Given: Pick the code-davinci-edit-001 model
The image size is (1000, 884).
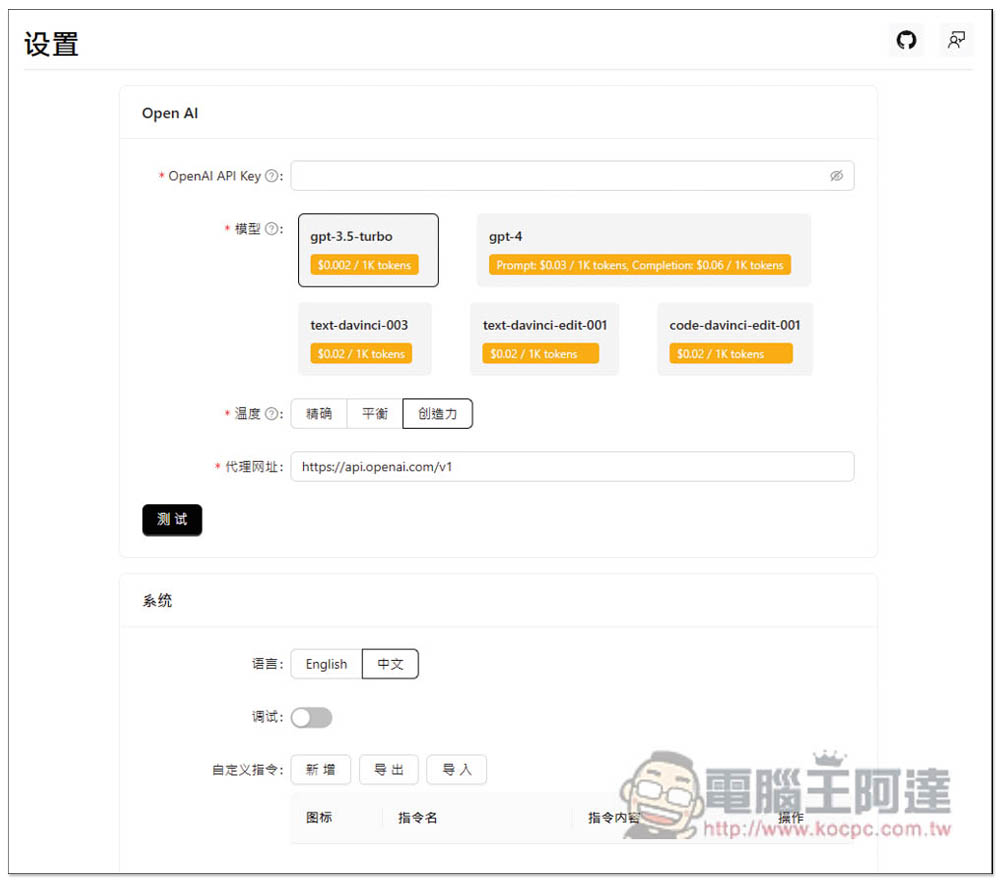Looking at the screenshot, I should tap(734, 339).
